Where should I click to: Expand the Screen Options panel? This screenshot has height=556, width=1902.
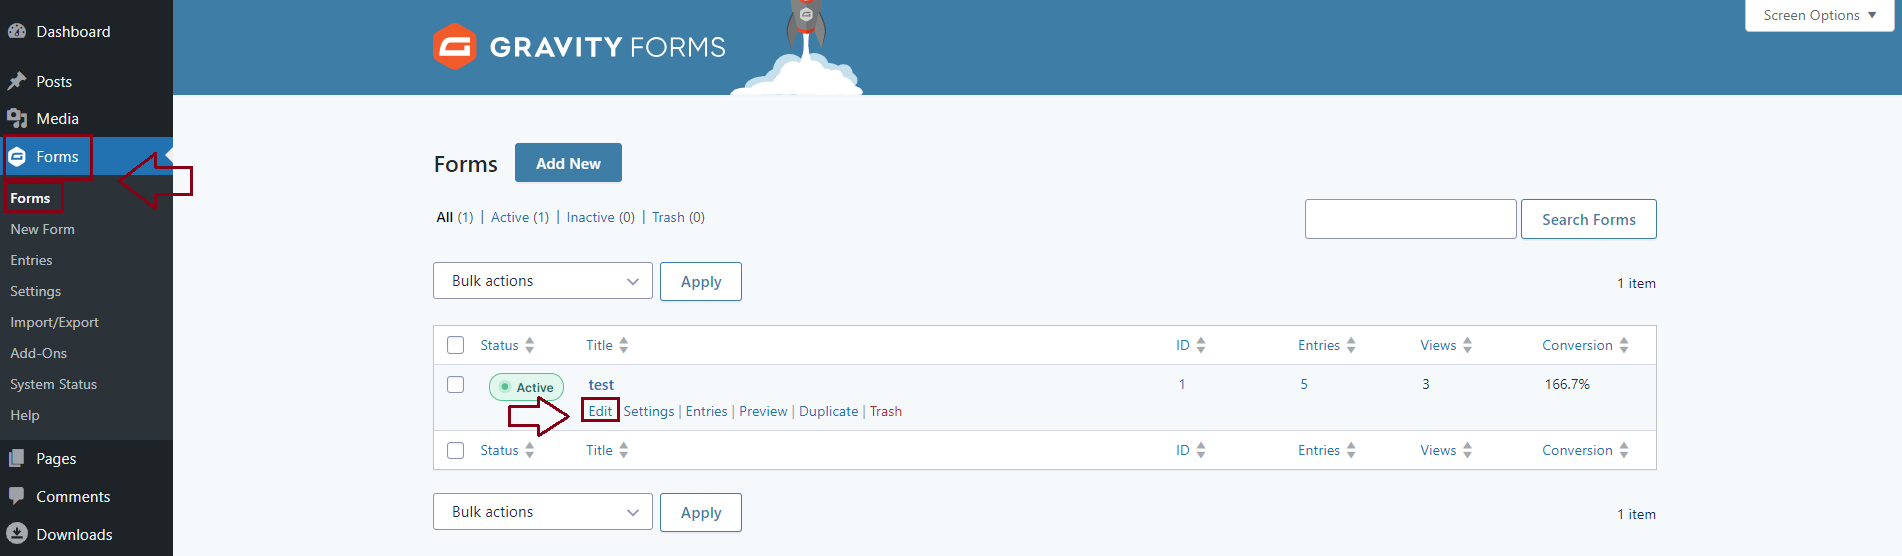[1820, 15]
